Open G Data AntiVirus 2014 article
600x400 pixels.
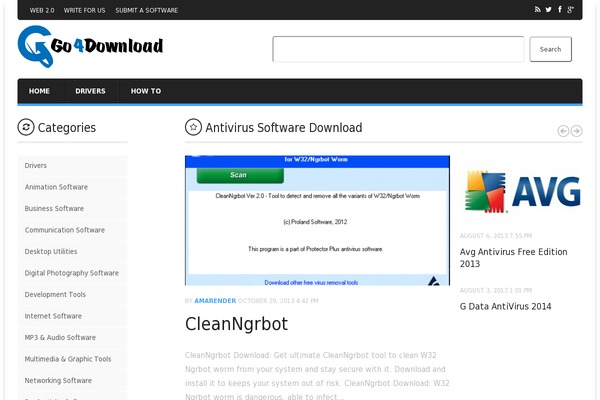click(505, 306)
